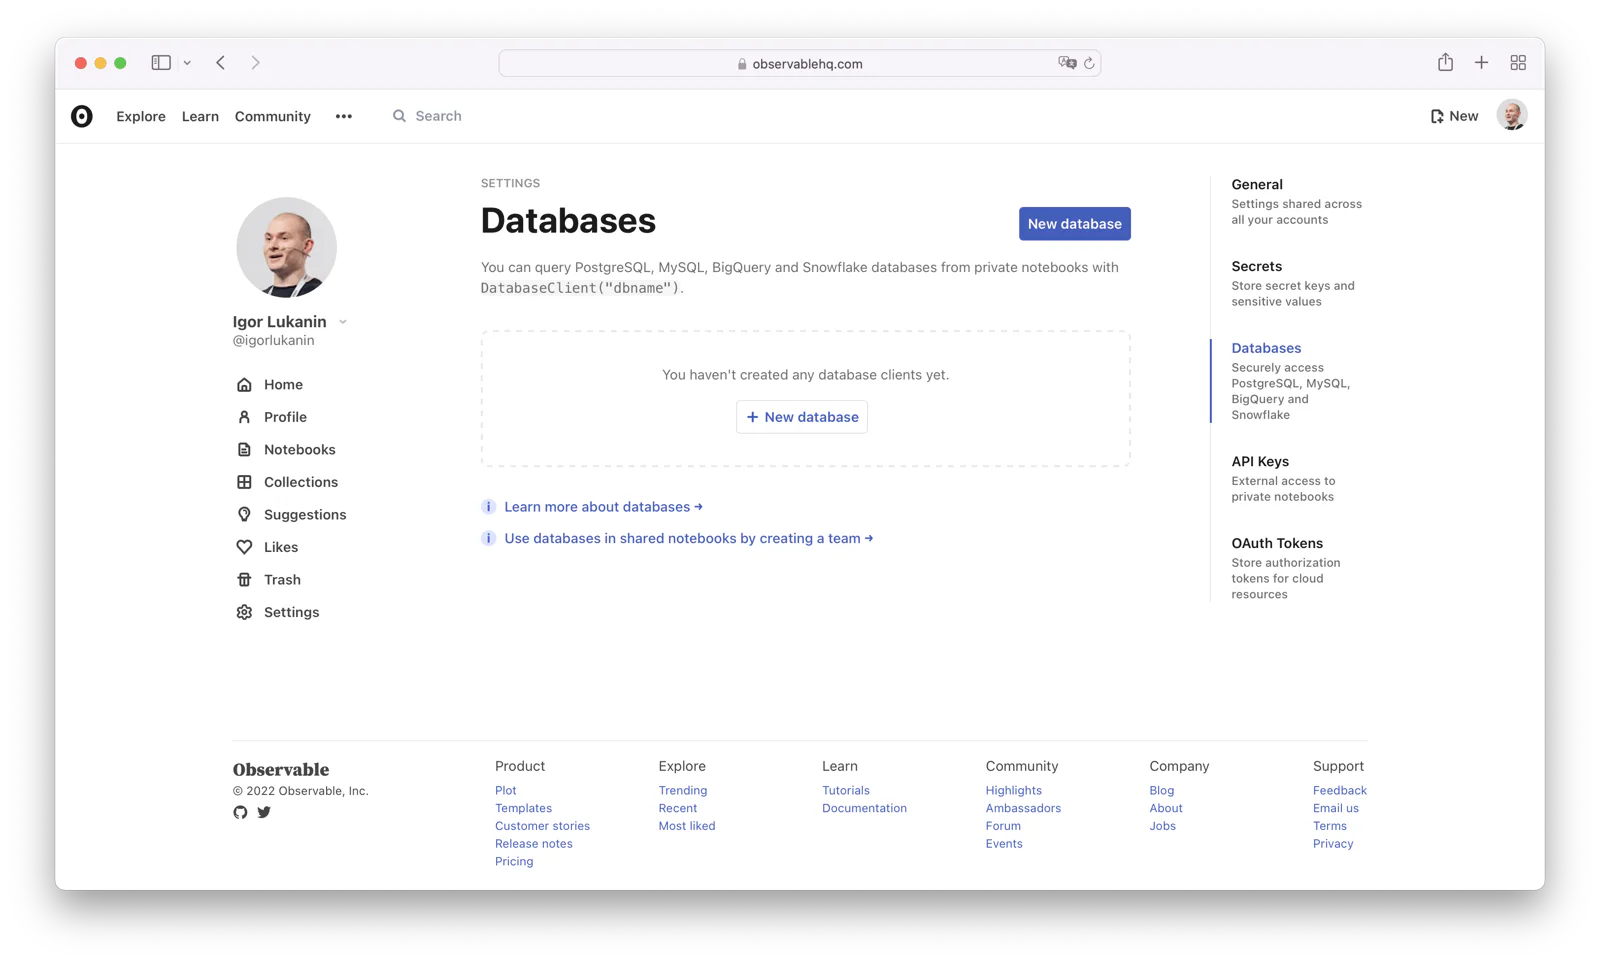This screenshot has width=1600, height=963.
Task: Click the search magnifier icon
Action: (399, 116)
